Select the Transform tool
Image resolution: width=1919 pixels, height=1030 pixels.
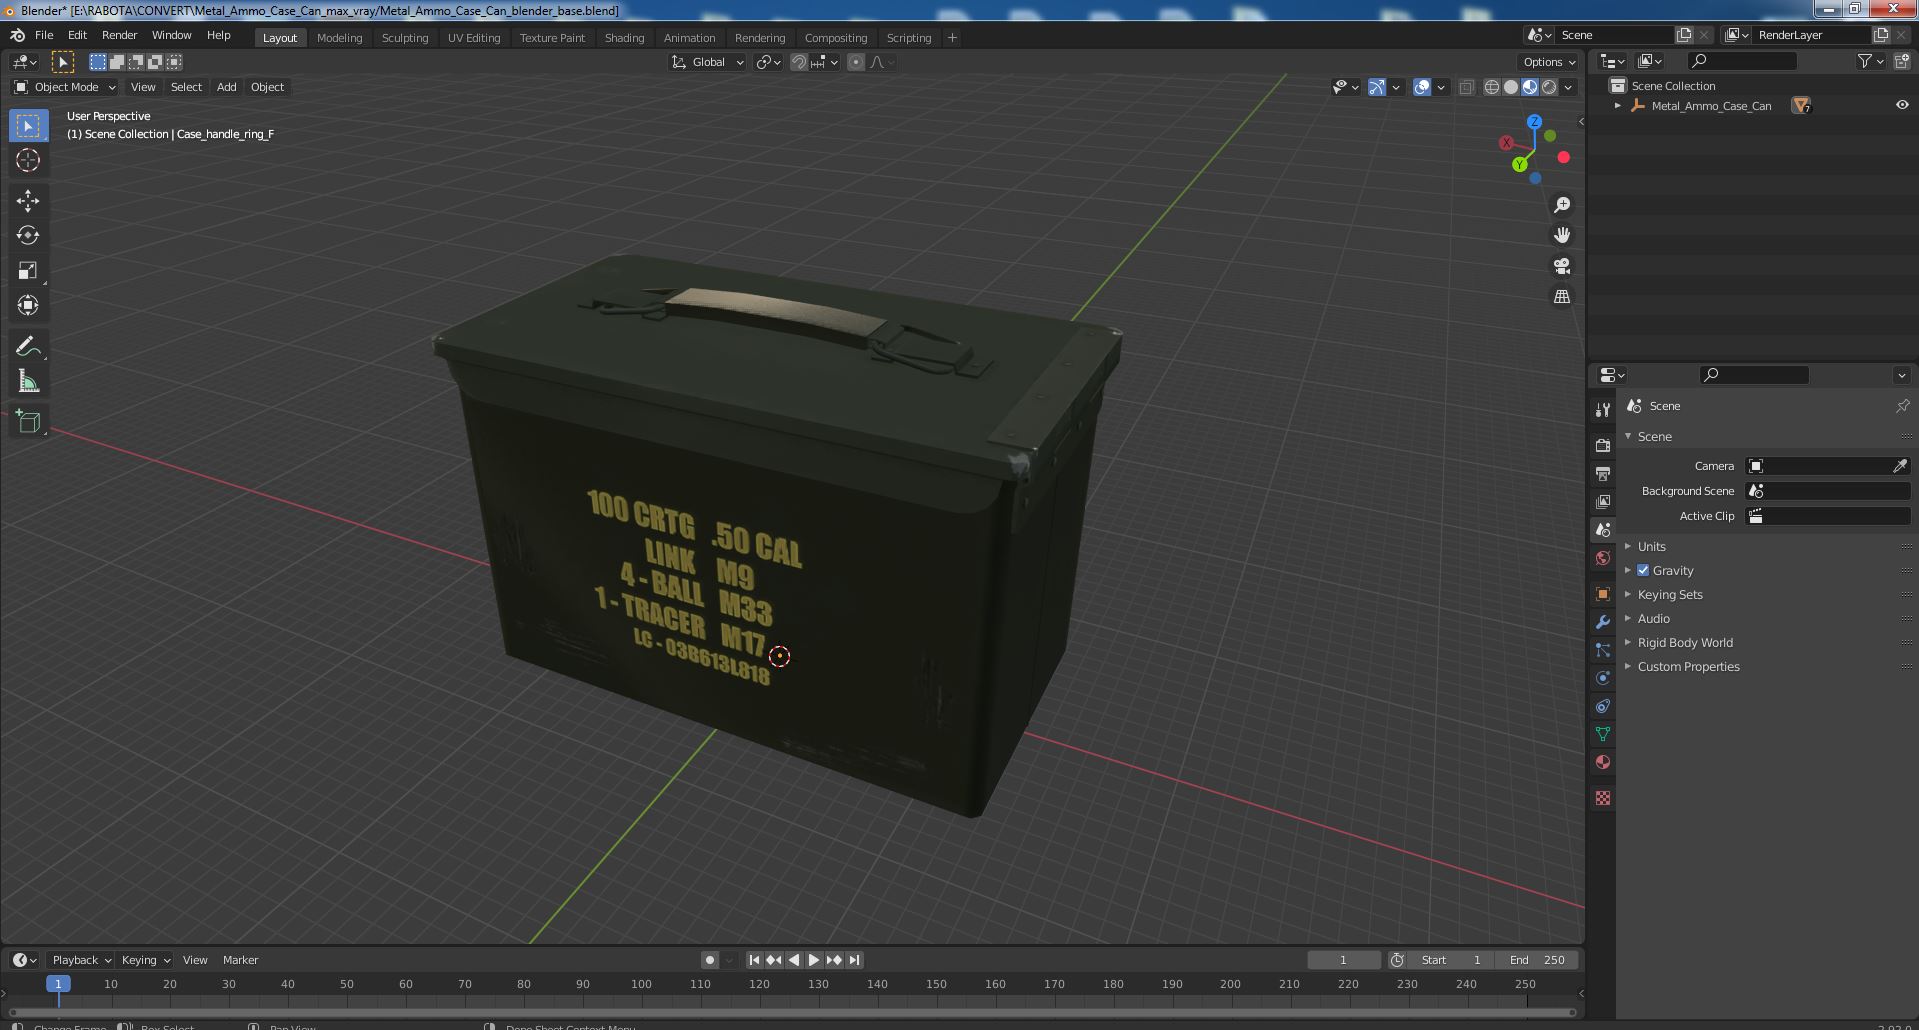[x=28, y=305]
